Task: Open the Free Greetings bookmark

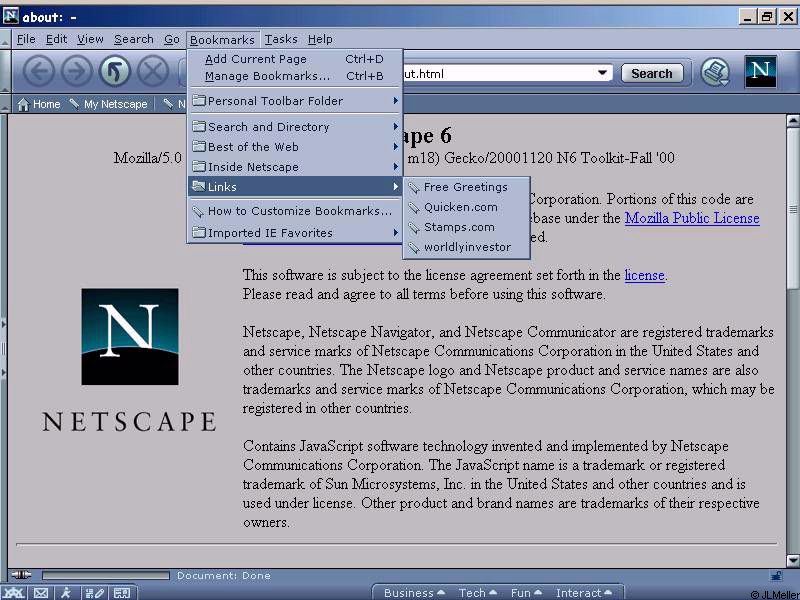Action: [466, 187]
